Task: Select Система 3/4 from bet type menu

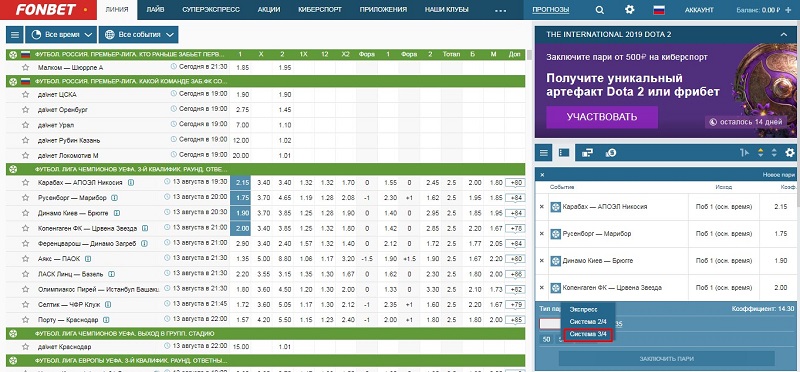Action: (x=588, y=335)
